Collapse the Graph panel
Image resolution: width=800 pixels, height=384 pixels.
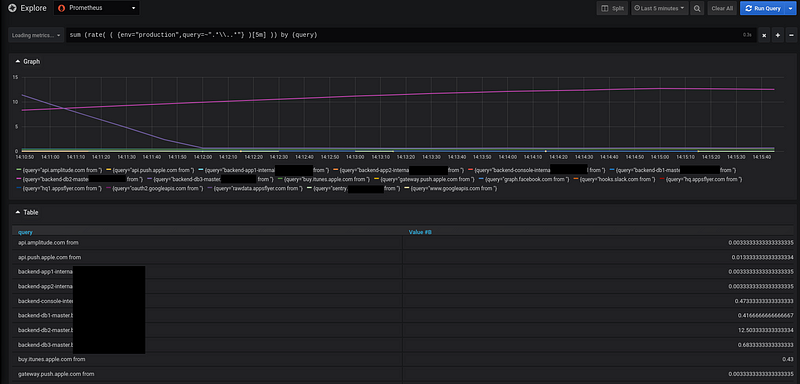point(28,61)
